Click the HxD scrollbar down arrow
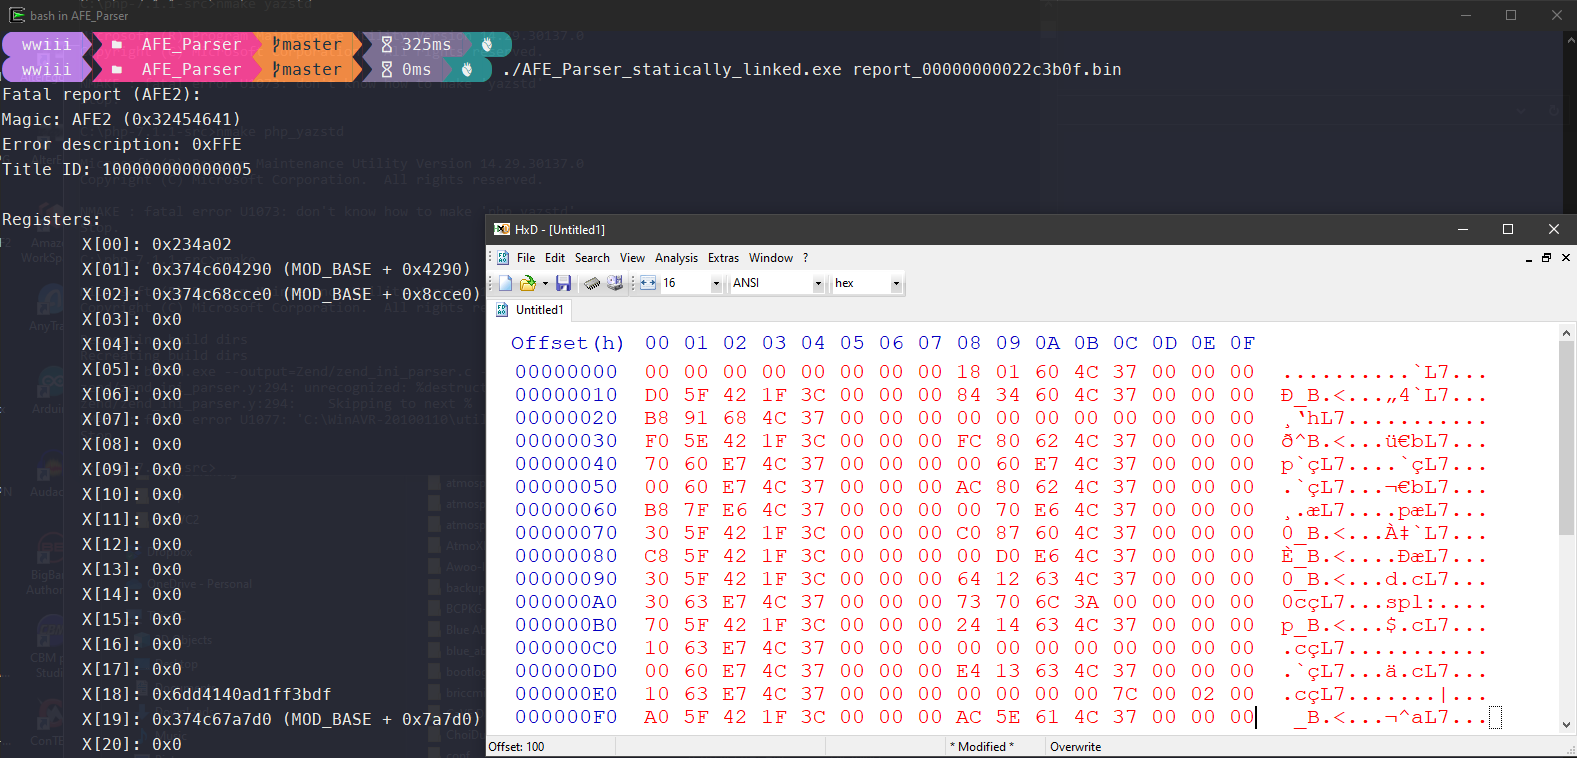The height and width of the screenshot is (758, 1577). click(1566, 726)
